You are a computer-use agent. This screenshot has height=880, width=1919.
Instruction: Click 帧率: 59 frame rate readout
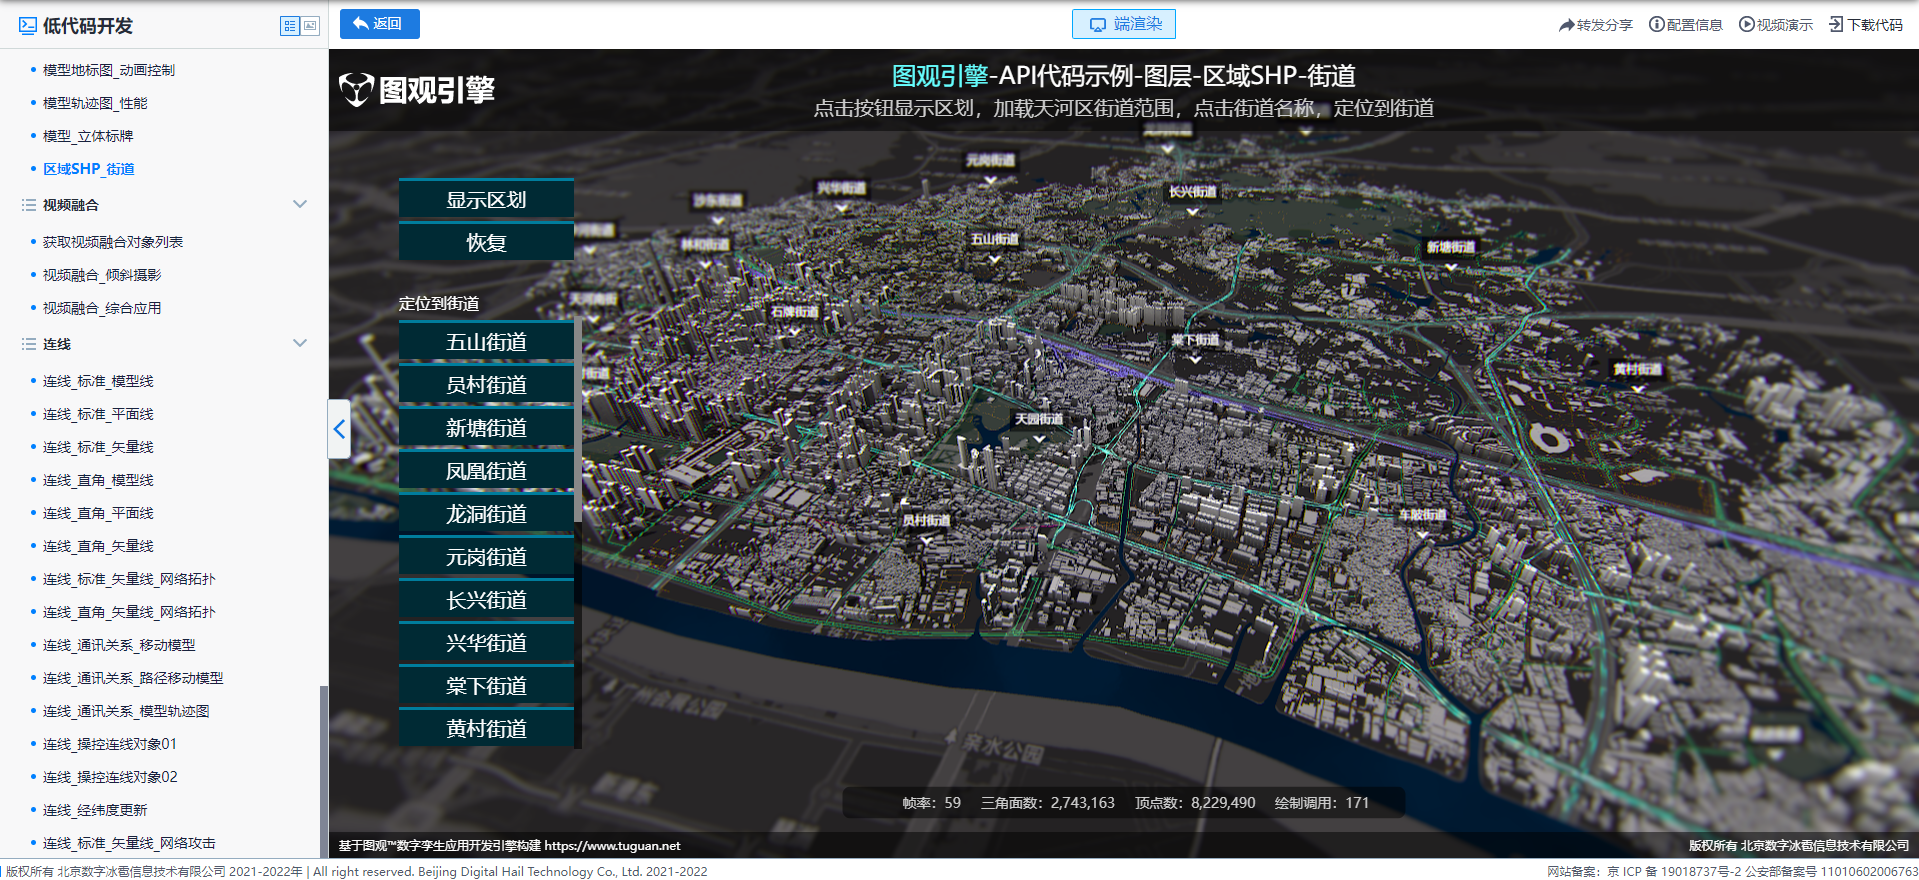(931, 803)
